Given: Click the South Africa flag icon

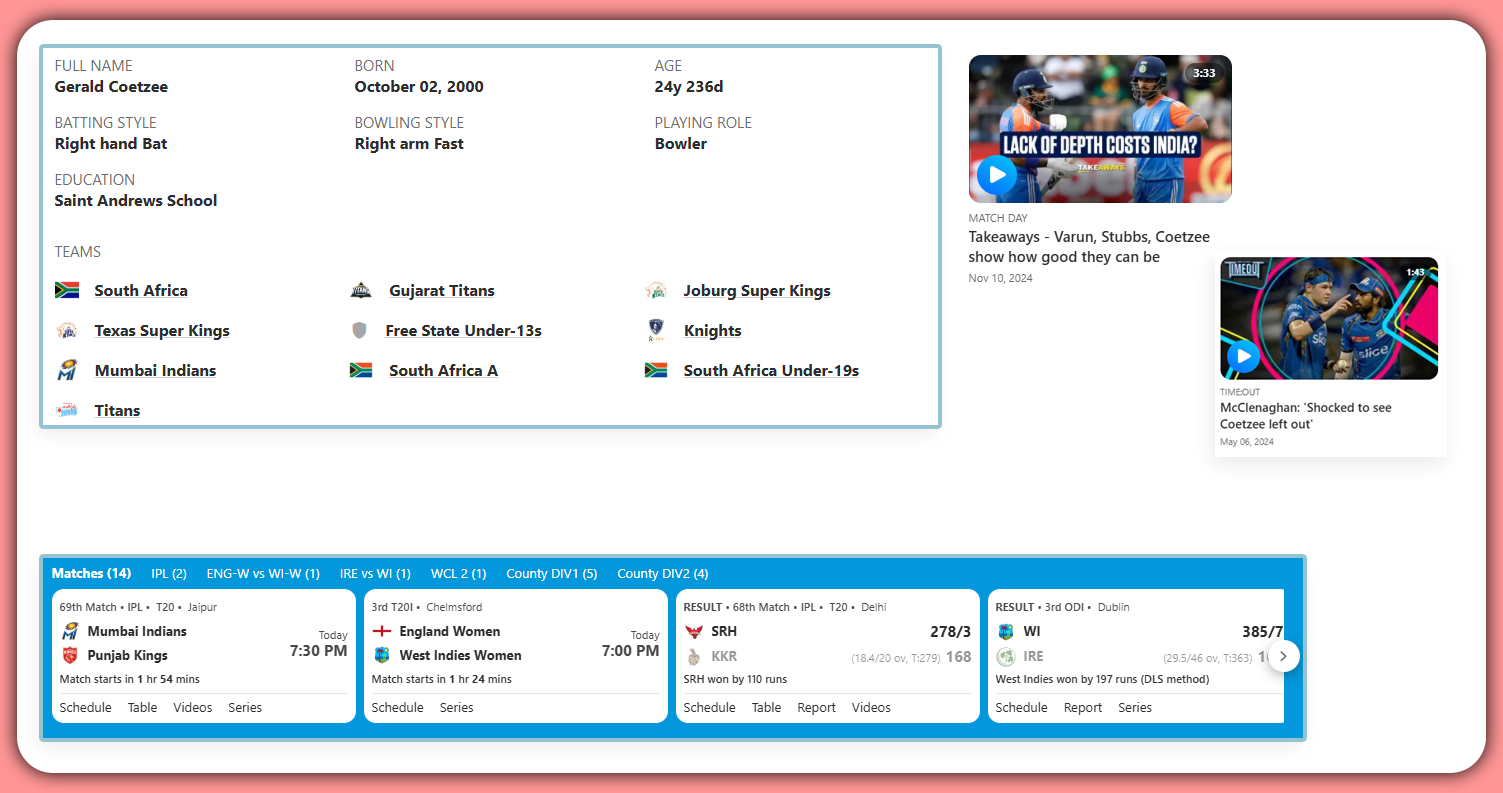Looking at the screenshot, I should pyautogui.click(x=67, y=290).
